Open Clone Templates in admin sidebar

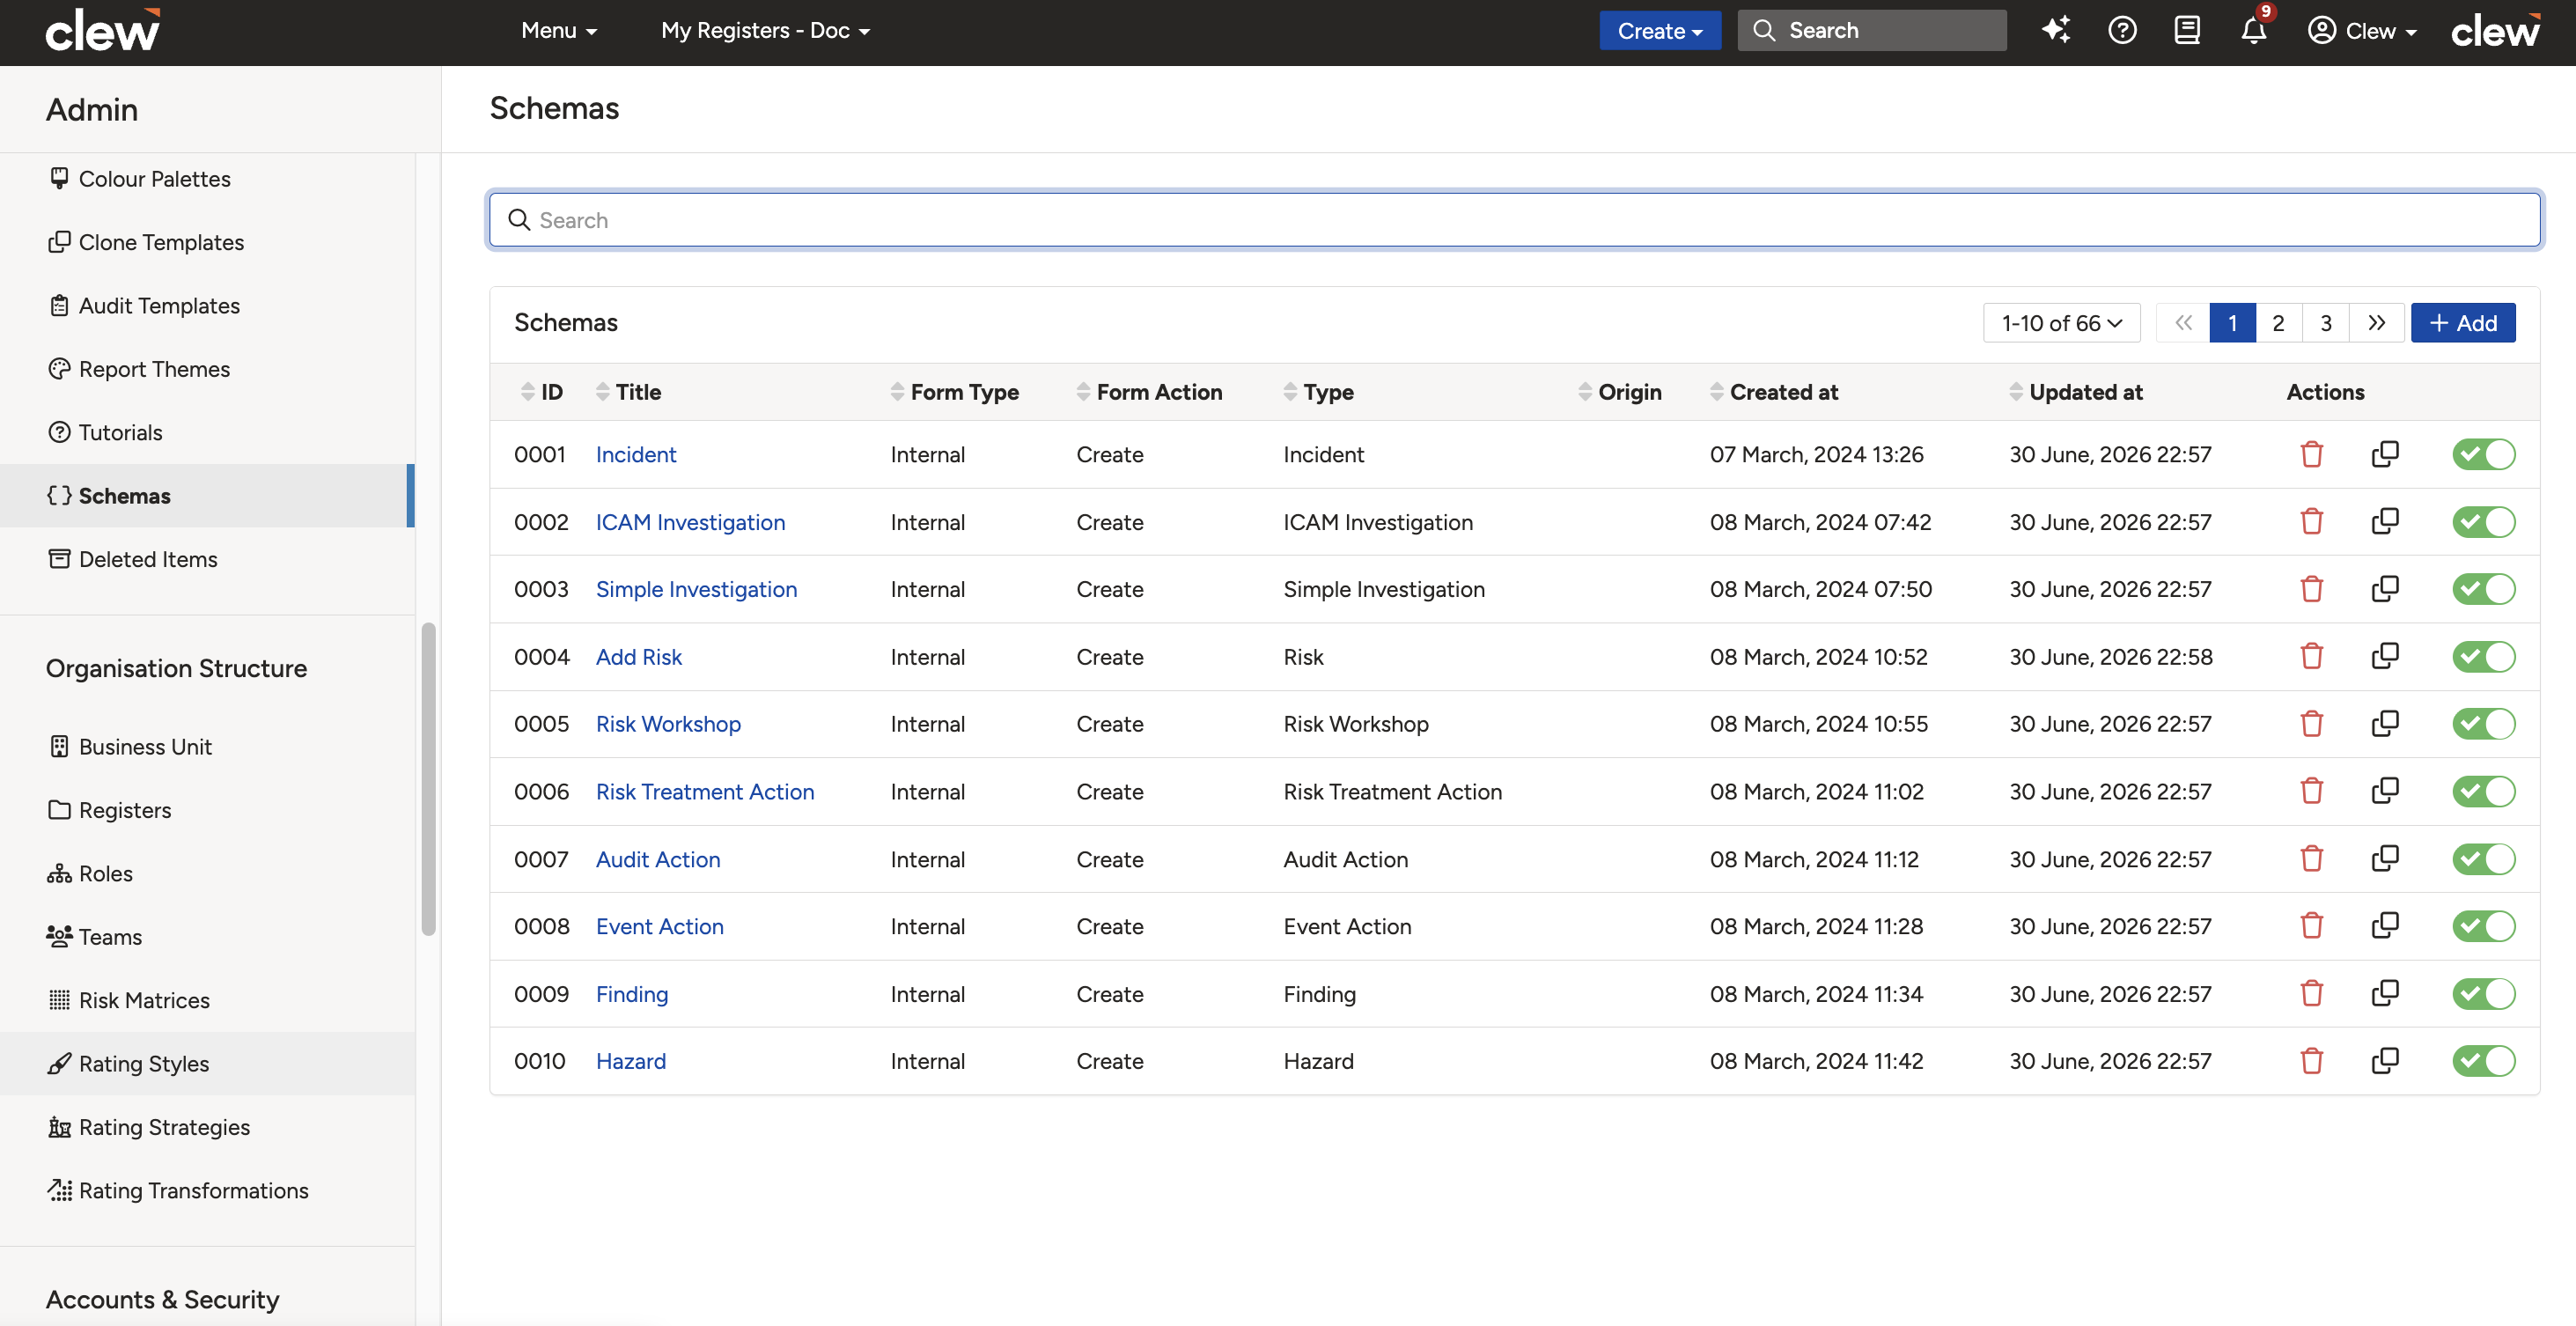tap(207, 242)
